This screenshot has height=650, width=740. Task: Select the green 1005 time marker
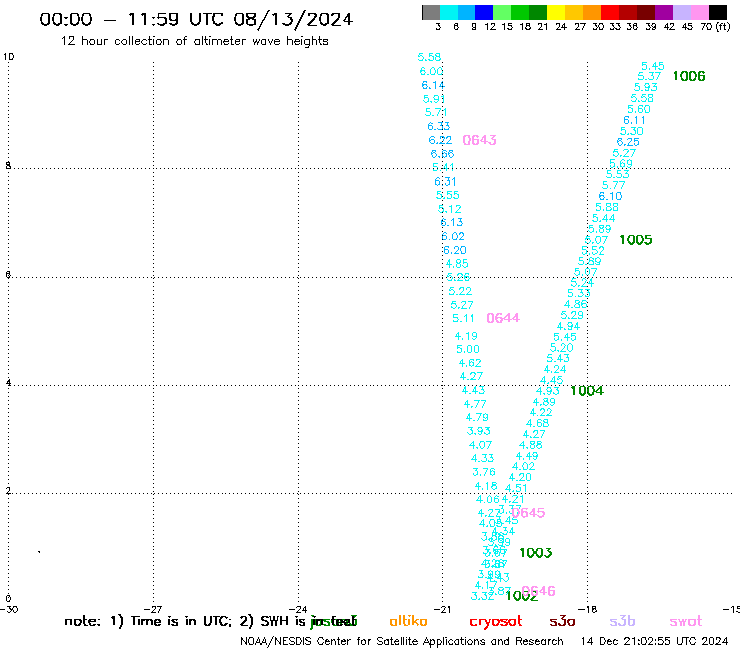[636, 240]
